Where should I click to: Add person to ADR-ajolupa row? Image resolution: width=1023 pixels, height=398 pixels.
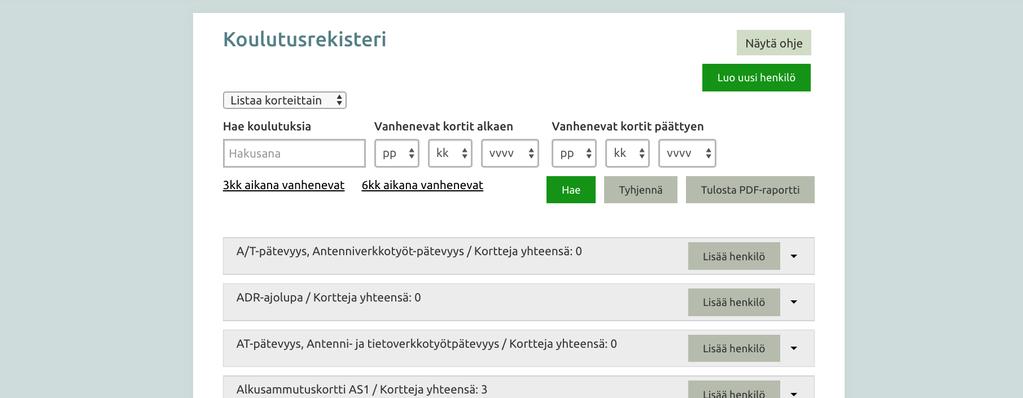click(734, 302)
